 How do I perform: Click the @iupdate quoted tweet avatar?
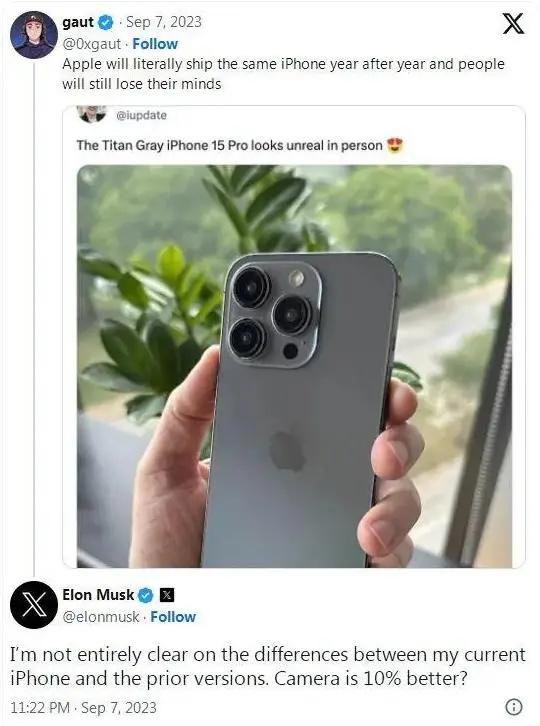coord(91,114)
